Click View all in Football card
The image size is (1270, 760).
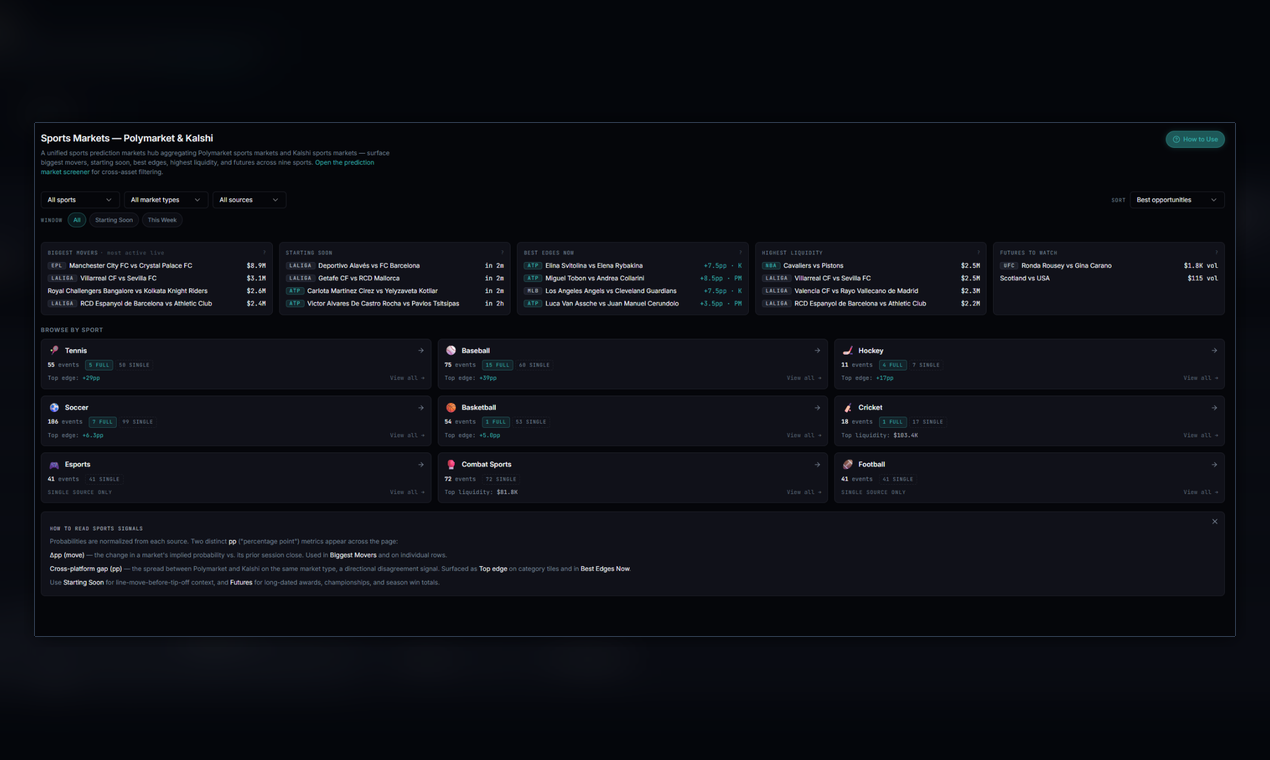pyautogui.click(x=1201, y=492)
